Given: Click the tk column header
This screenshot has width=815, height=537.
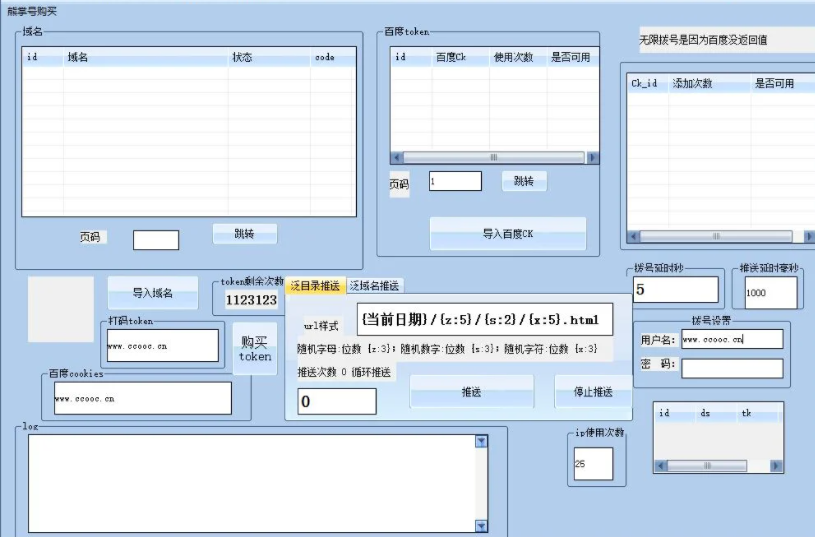Looking at the screenshot, I should (x=758, y=413).
